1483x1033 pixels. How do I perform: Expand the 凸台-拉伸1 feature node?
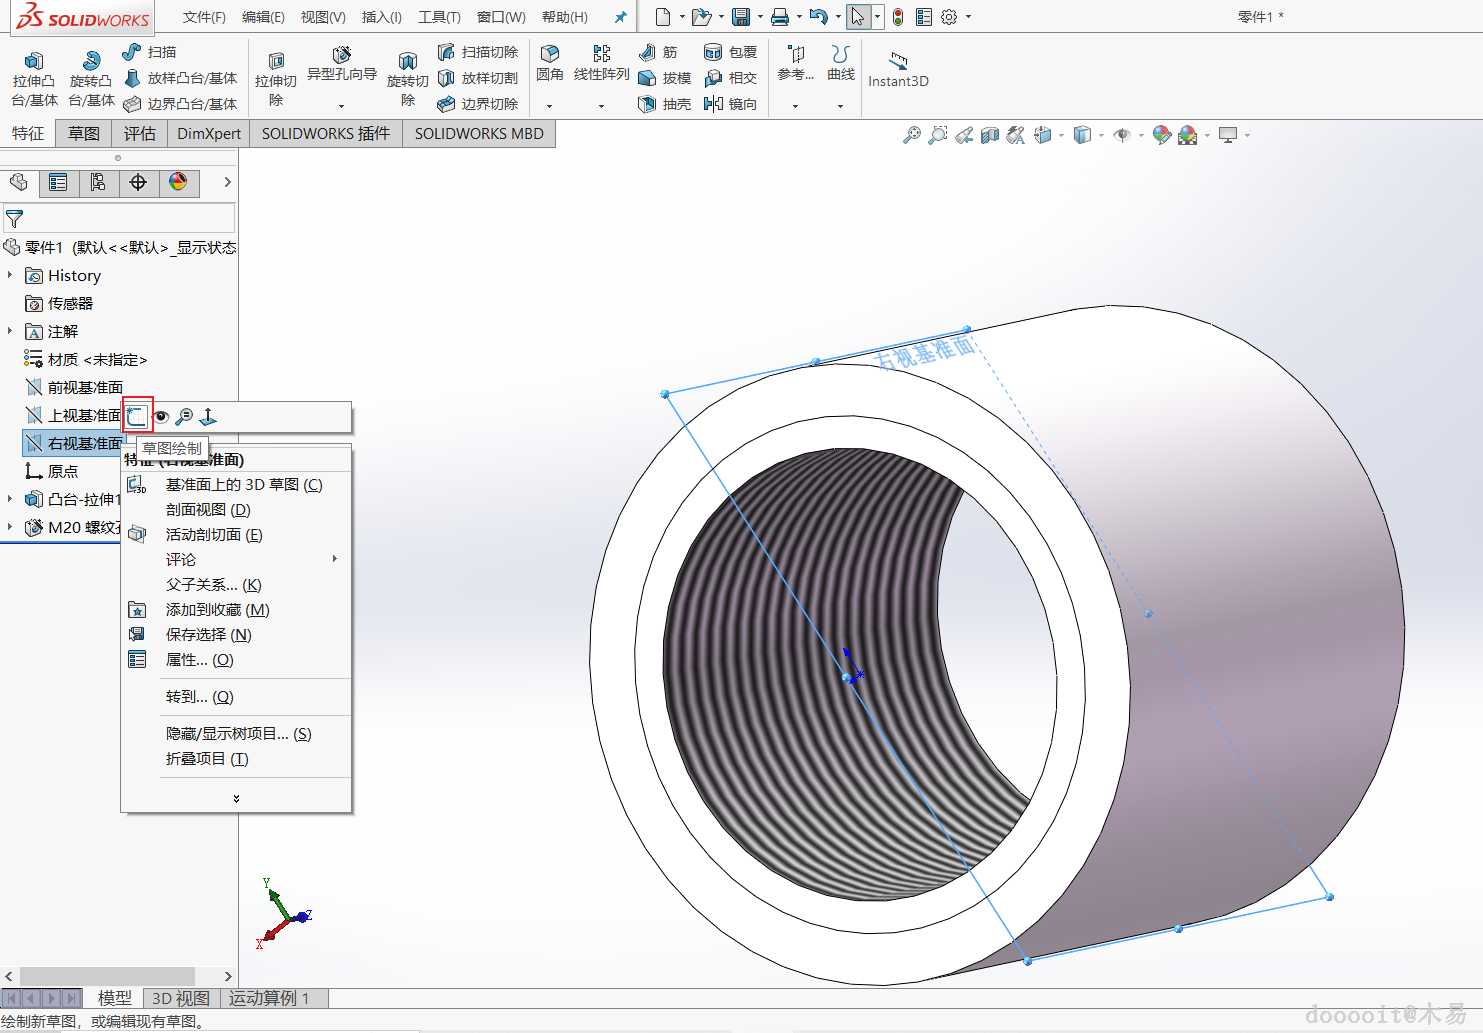10,499
